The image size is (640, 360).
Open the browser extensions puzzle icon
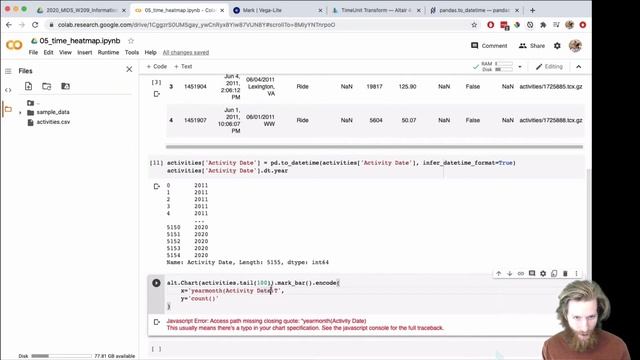coord(543,25)
